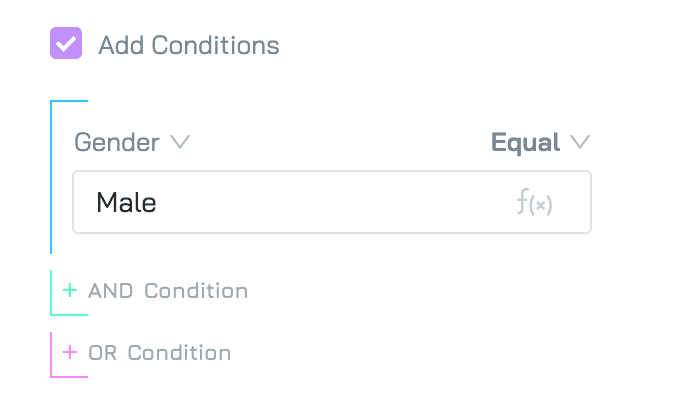
Task: Focus the value field containing Male
Action: 332,202
